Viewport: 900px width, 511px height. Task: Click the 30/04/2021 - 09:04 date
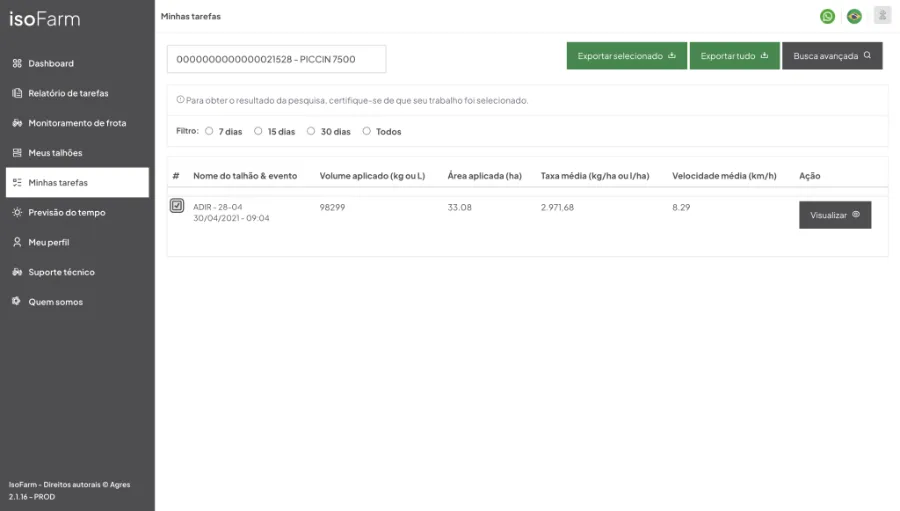pos(231,218)
